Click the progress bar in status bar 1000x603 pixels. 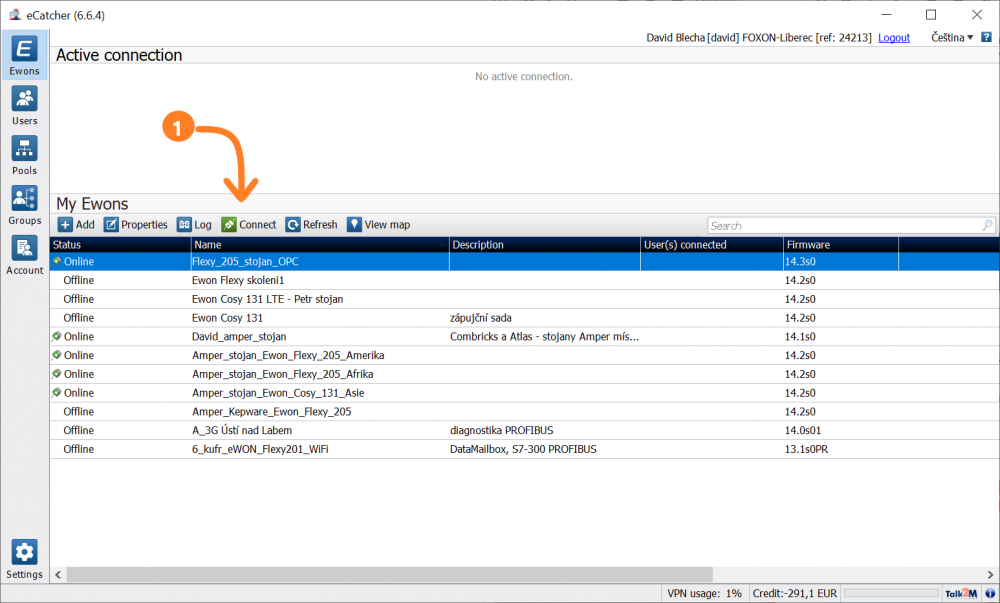point(891,593)
